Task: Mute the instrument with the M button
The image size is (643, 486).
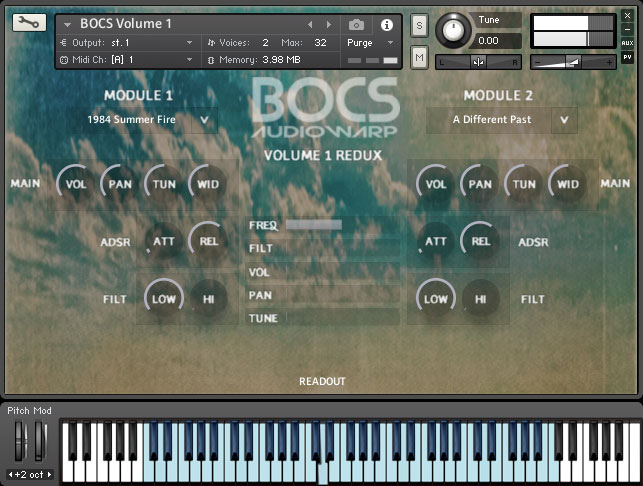Action: coord(419,57)
